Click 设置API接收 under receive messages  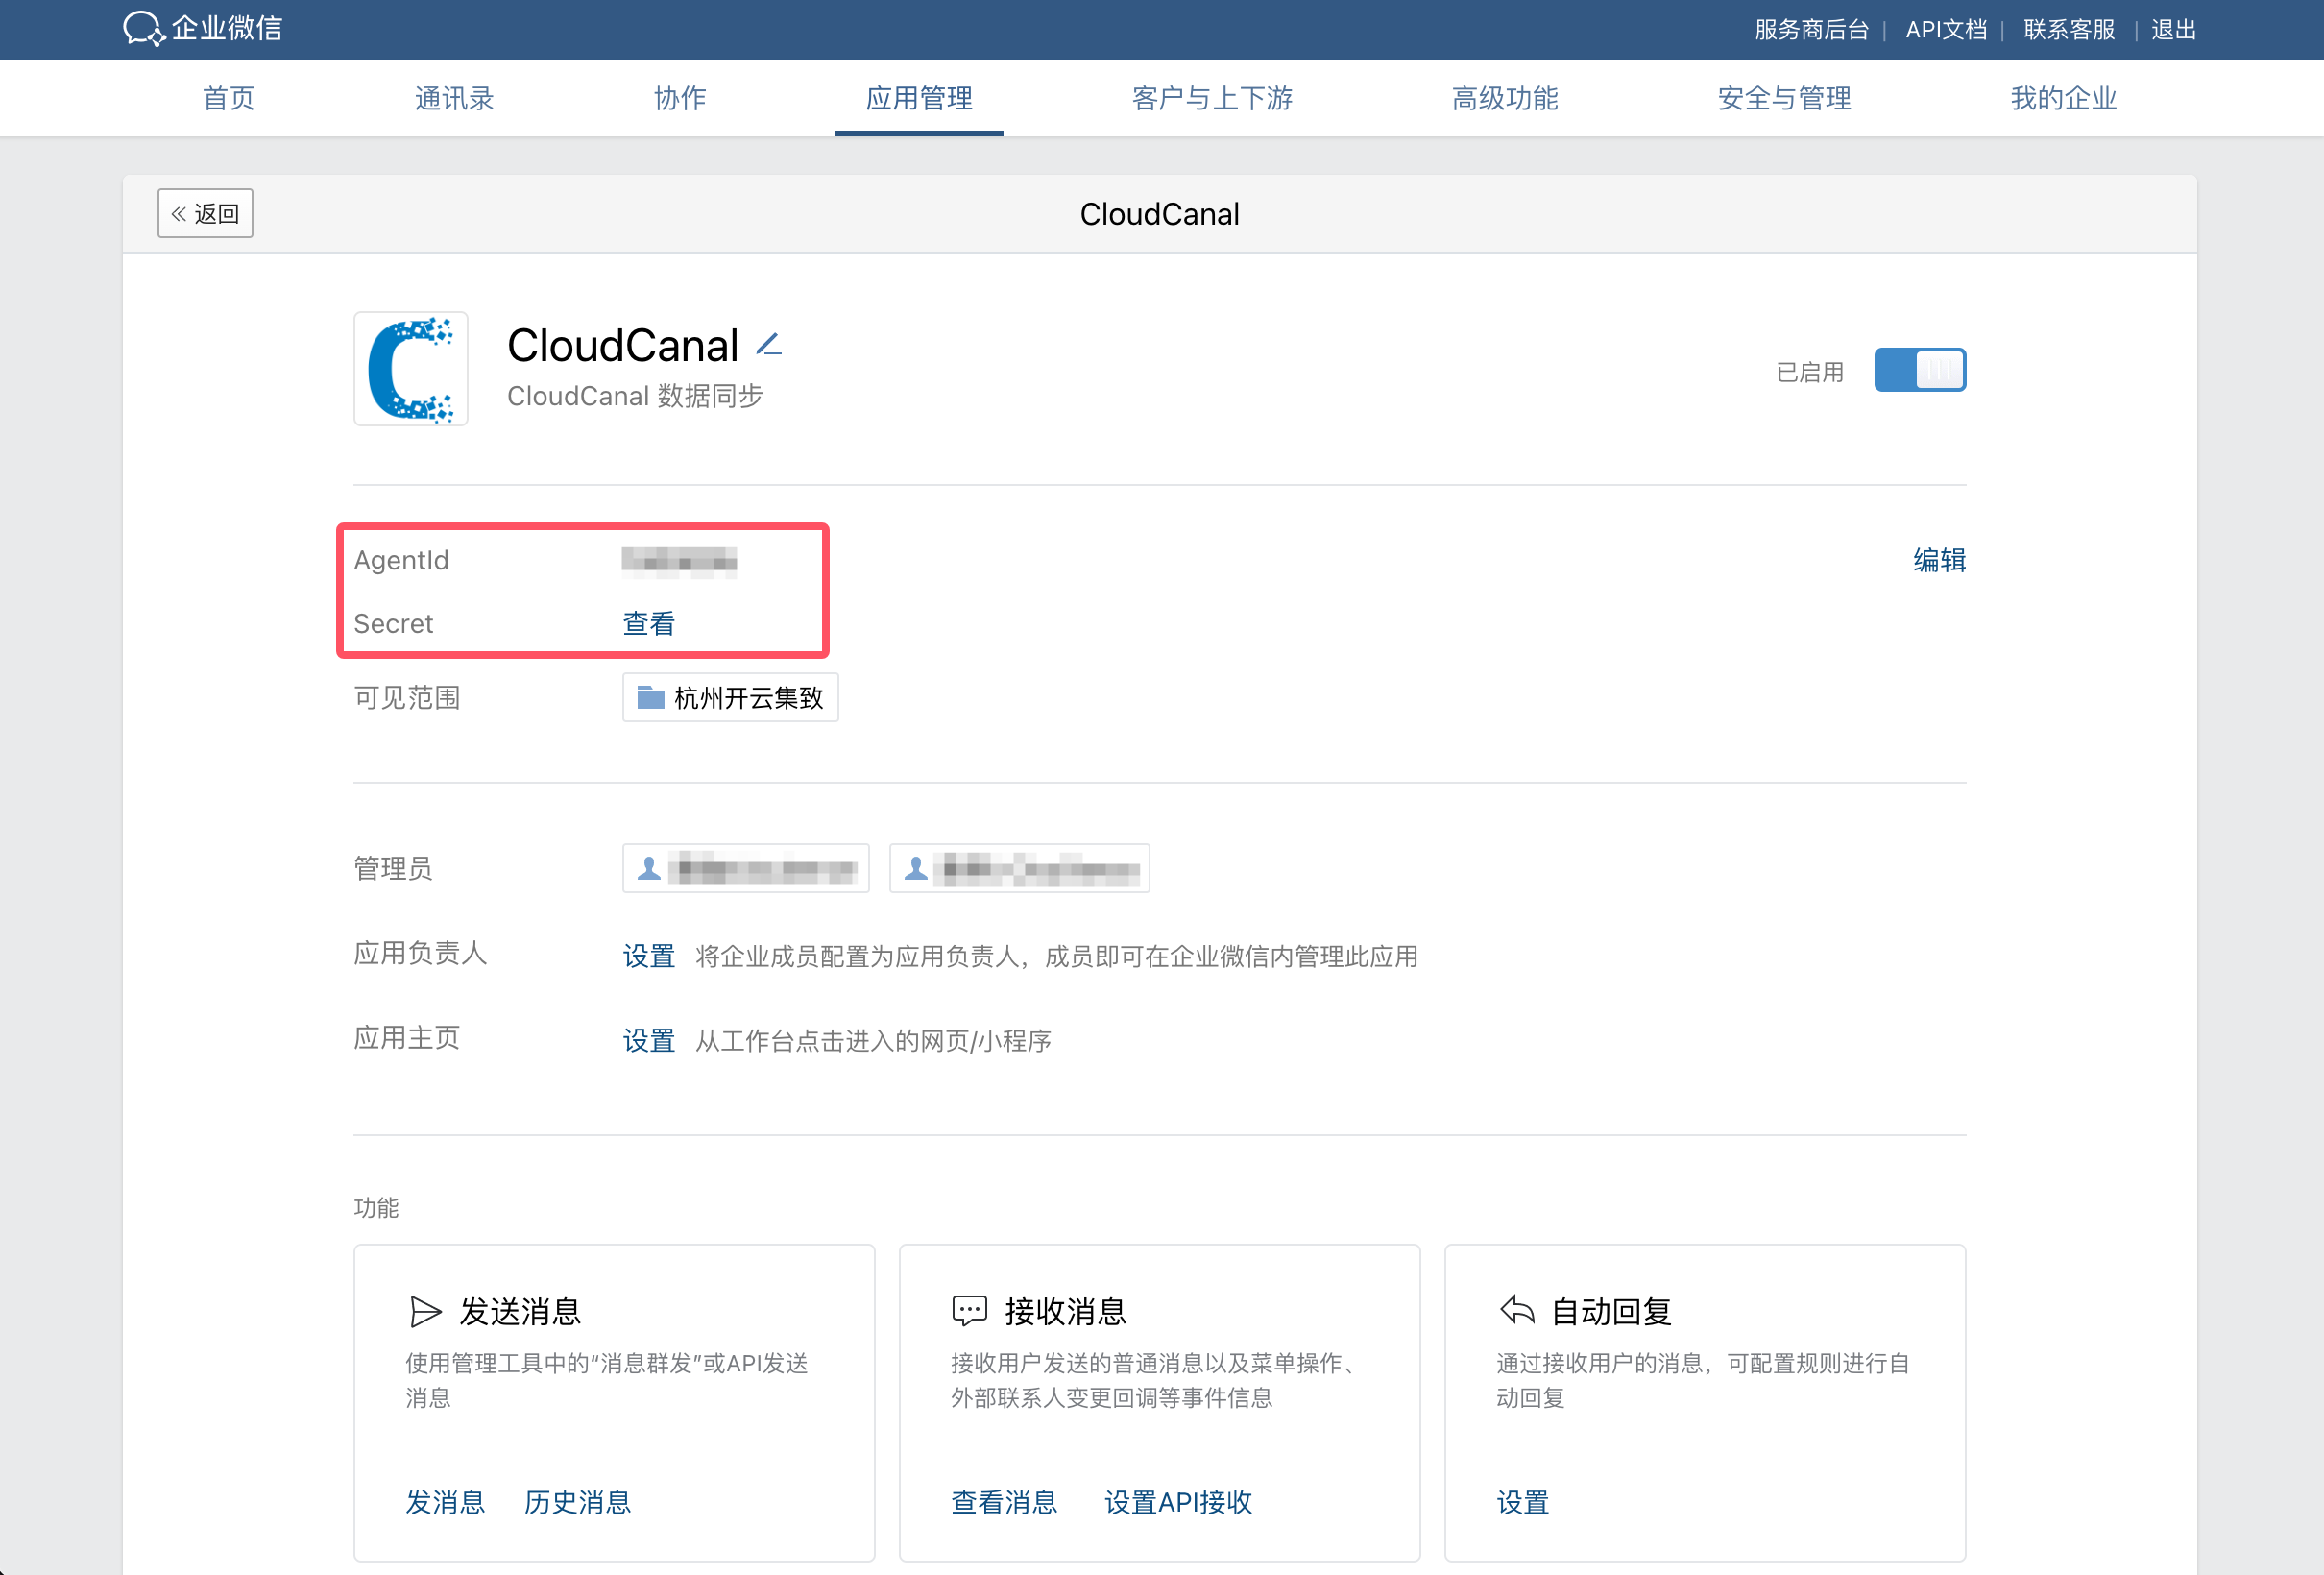click(1178, 1502)
